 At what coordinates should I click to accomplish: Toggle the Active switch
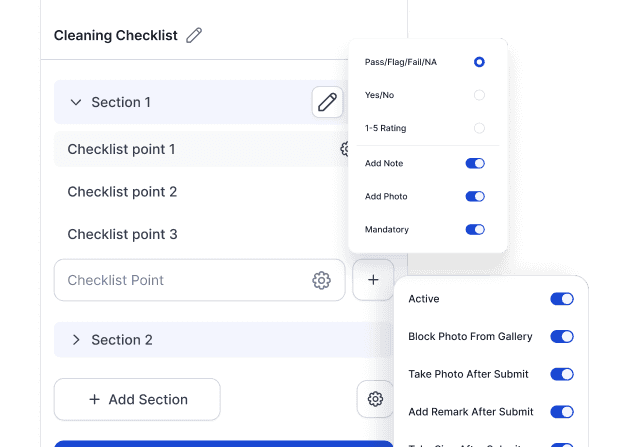[562, 299]
